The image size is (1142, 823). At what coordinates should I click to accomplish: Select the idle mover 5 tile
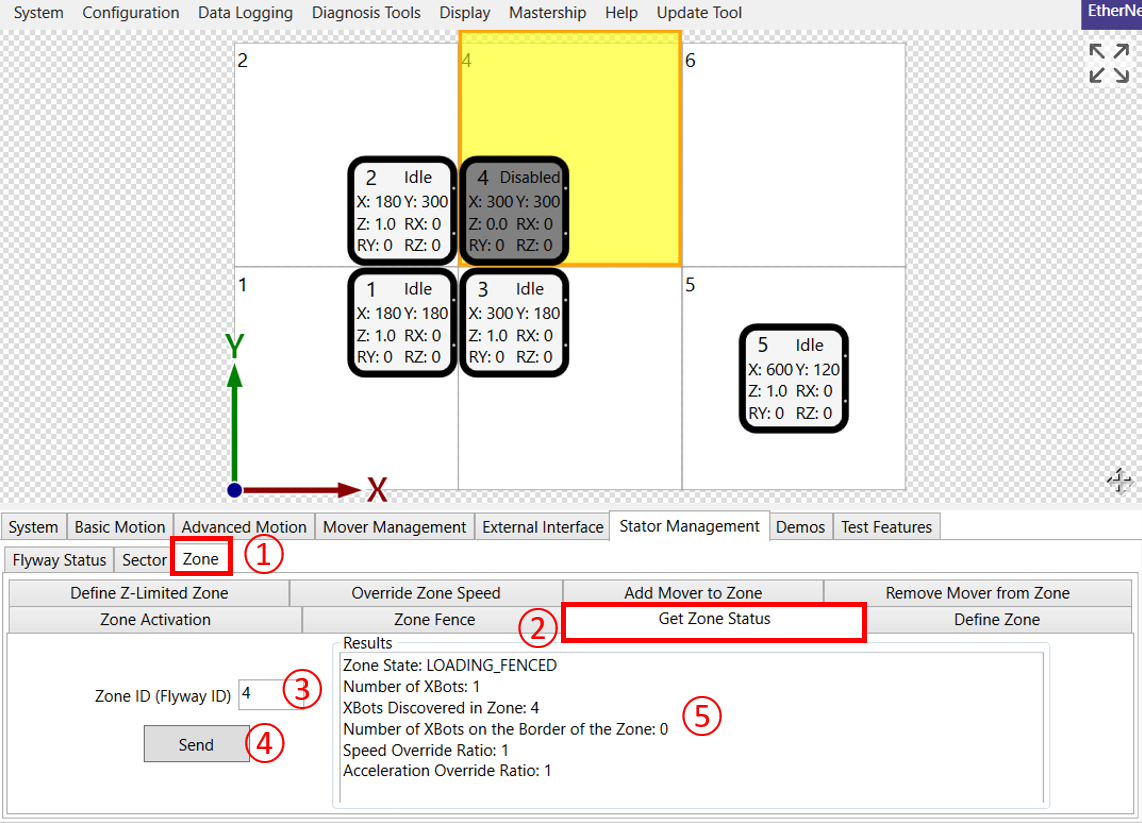pos(794,378)
